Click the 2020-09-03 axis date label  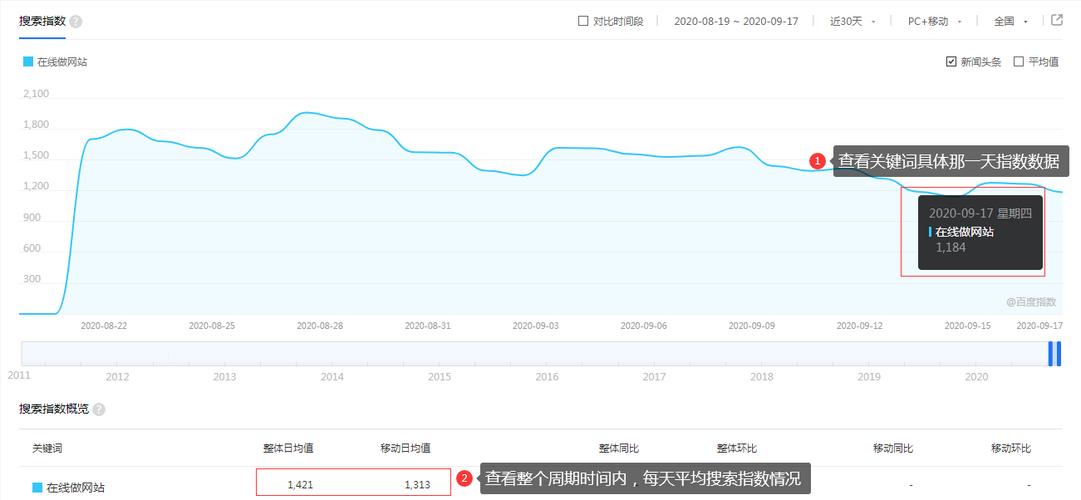536,326
